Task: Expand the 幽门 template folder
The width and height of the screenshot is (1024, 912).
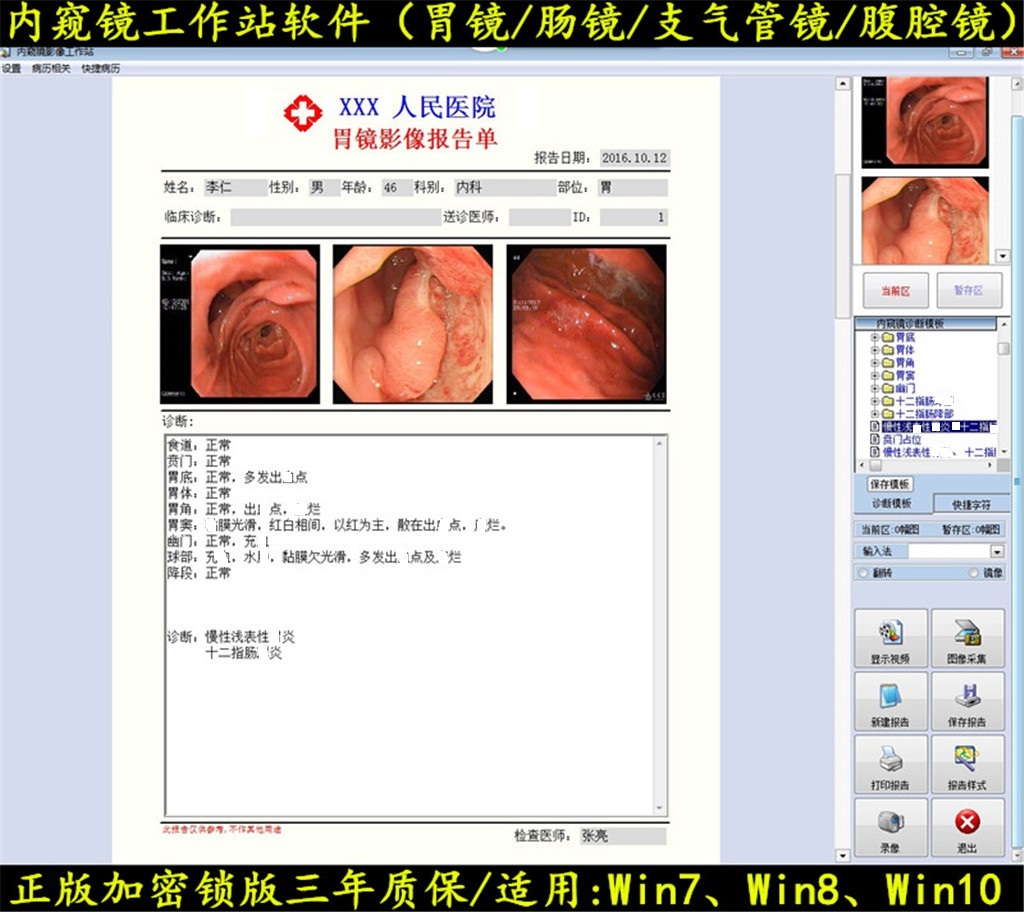Action: [x=875, y=388]
